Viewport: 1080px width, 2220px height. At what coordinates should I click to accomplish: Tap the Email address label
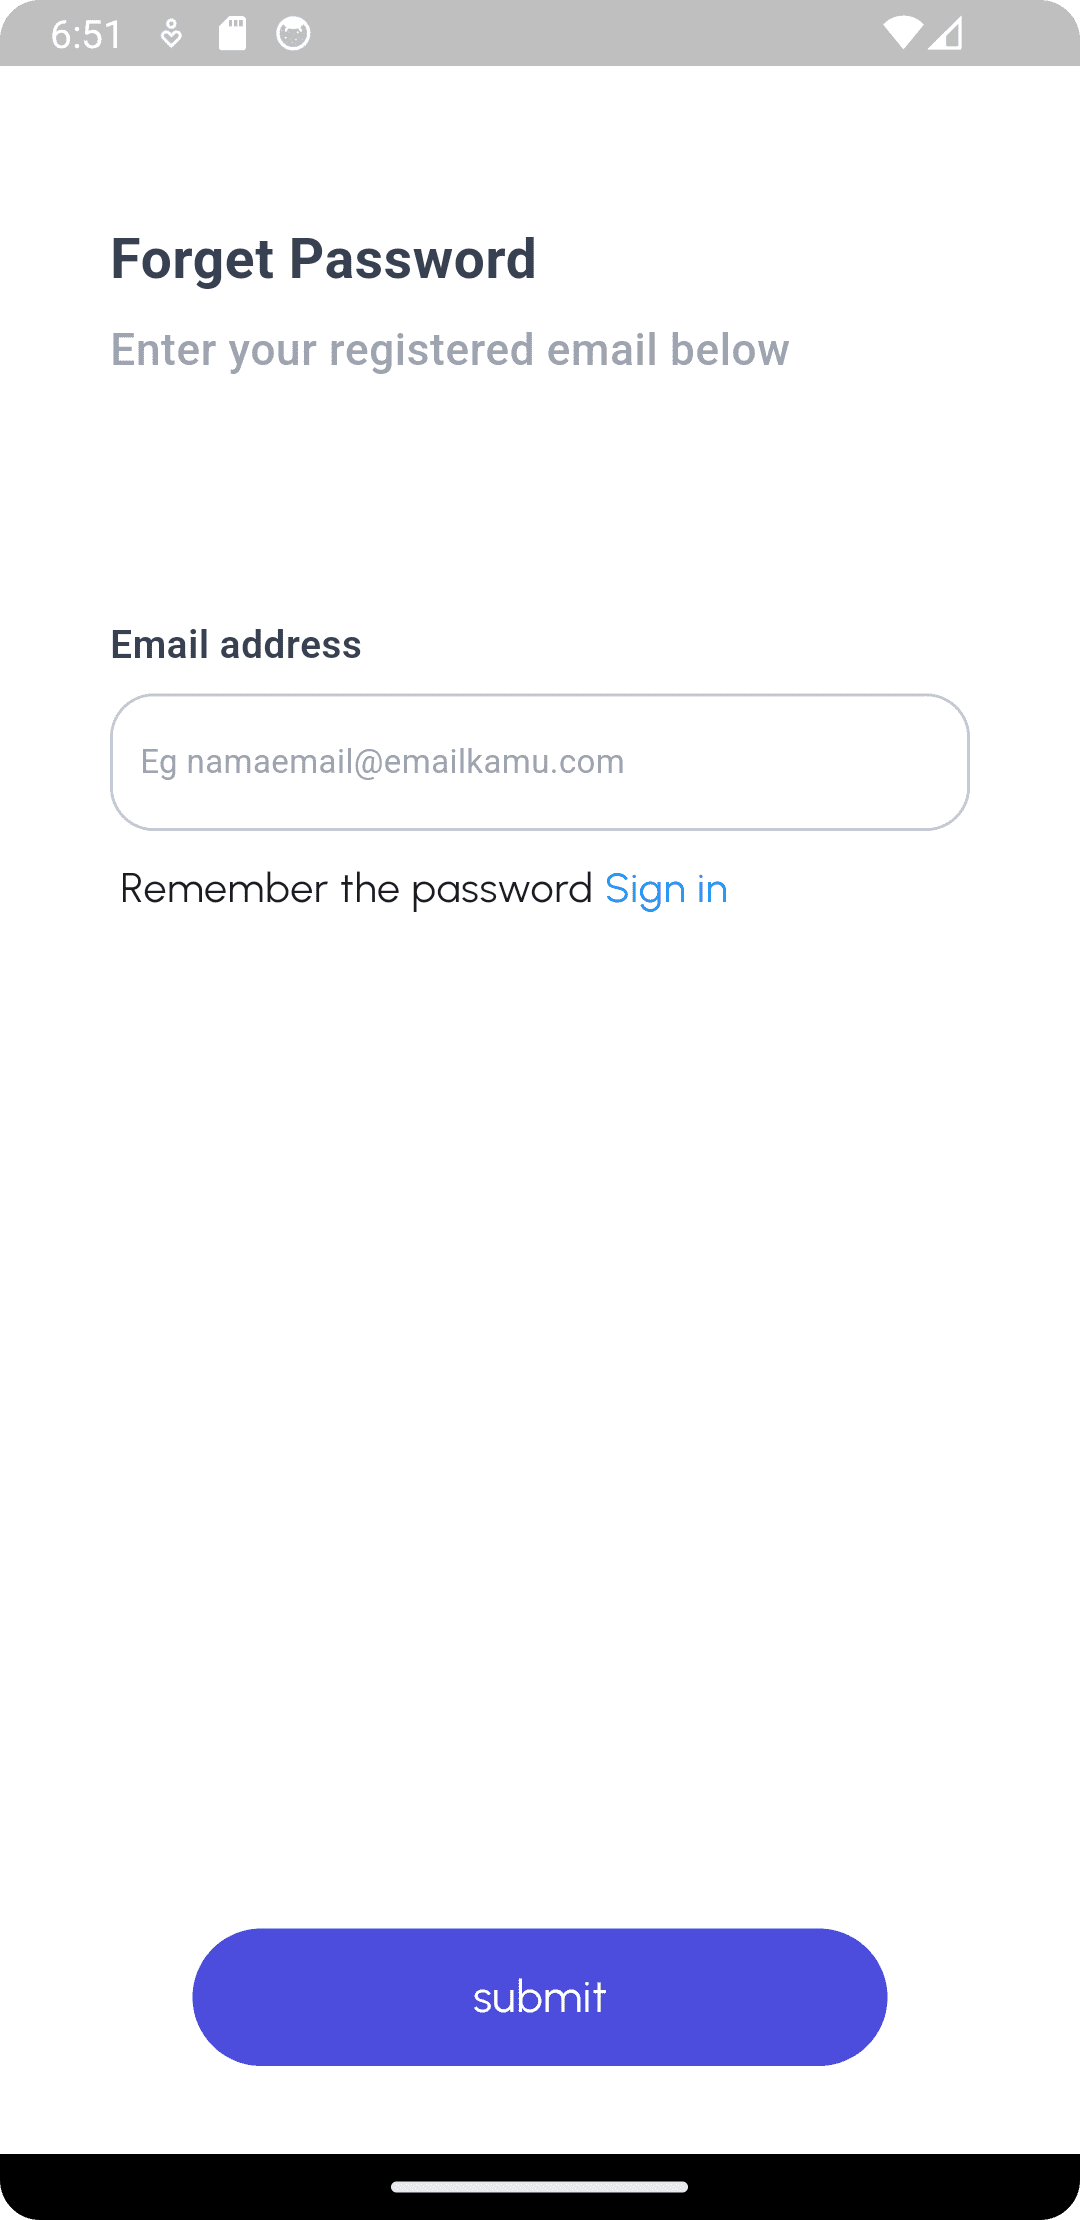236,645
